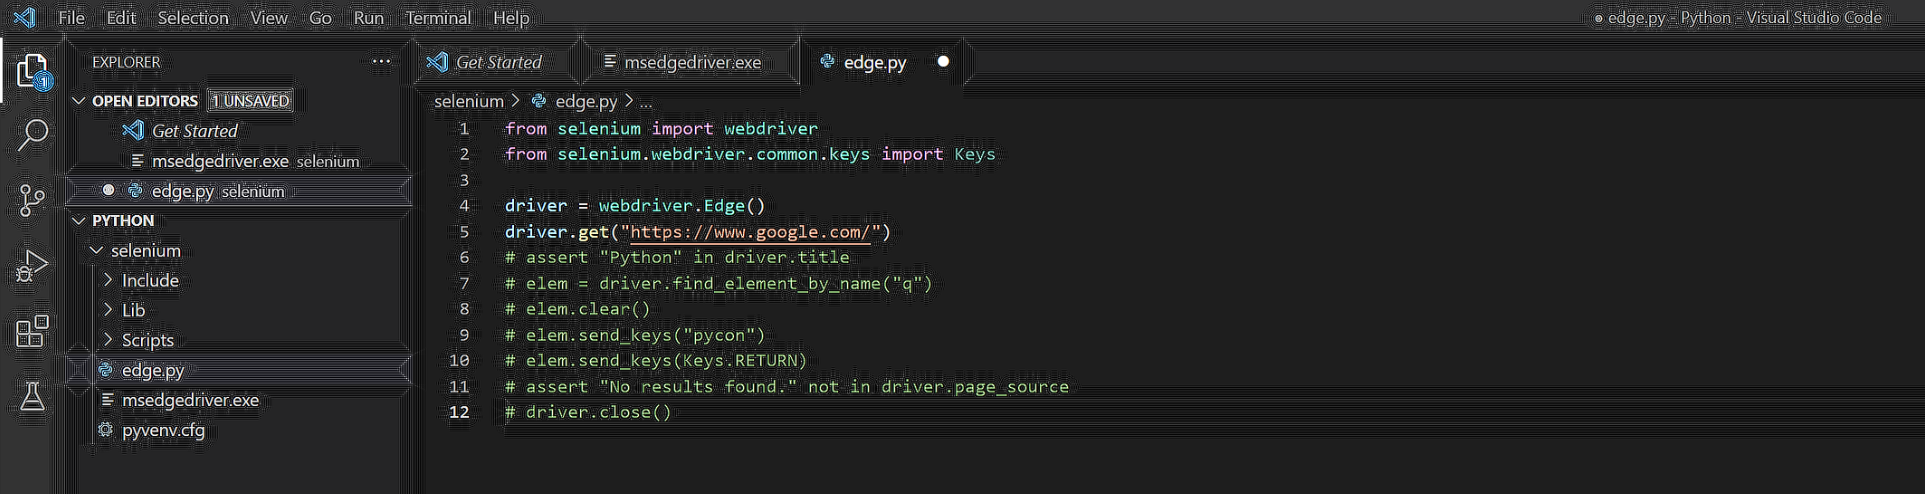Click the VS Code logo in title bar
The width and height of the screenshot is (1925, 494).
[24, 17]
